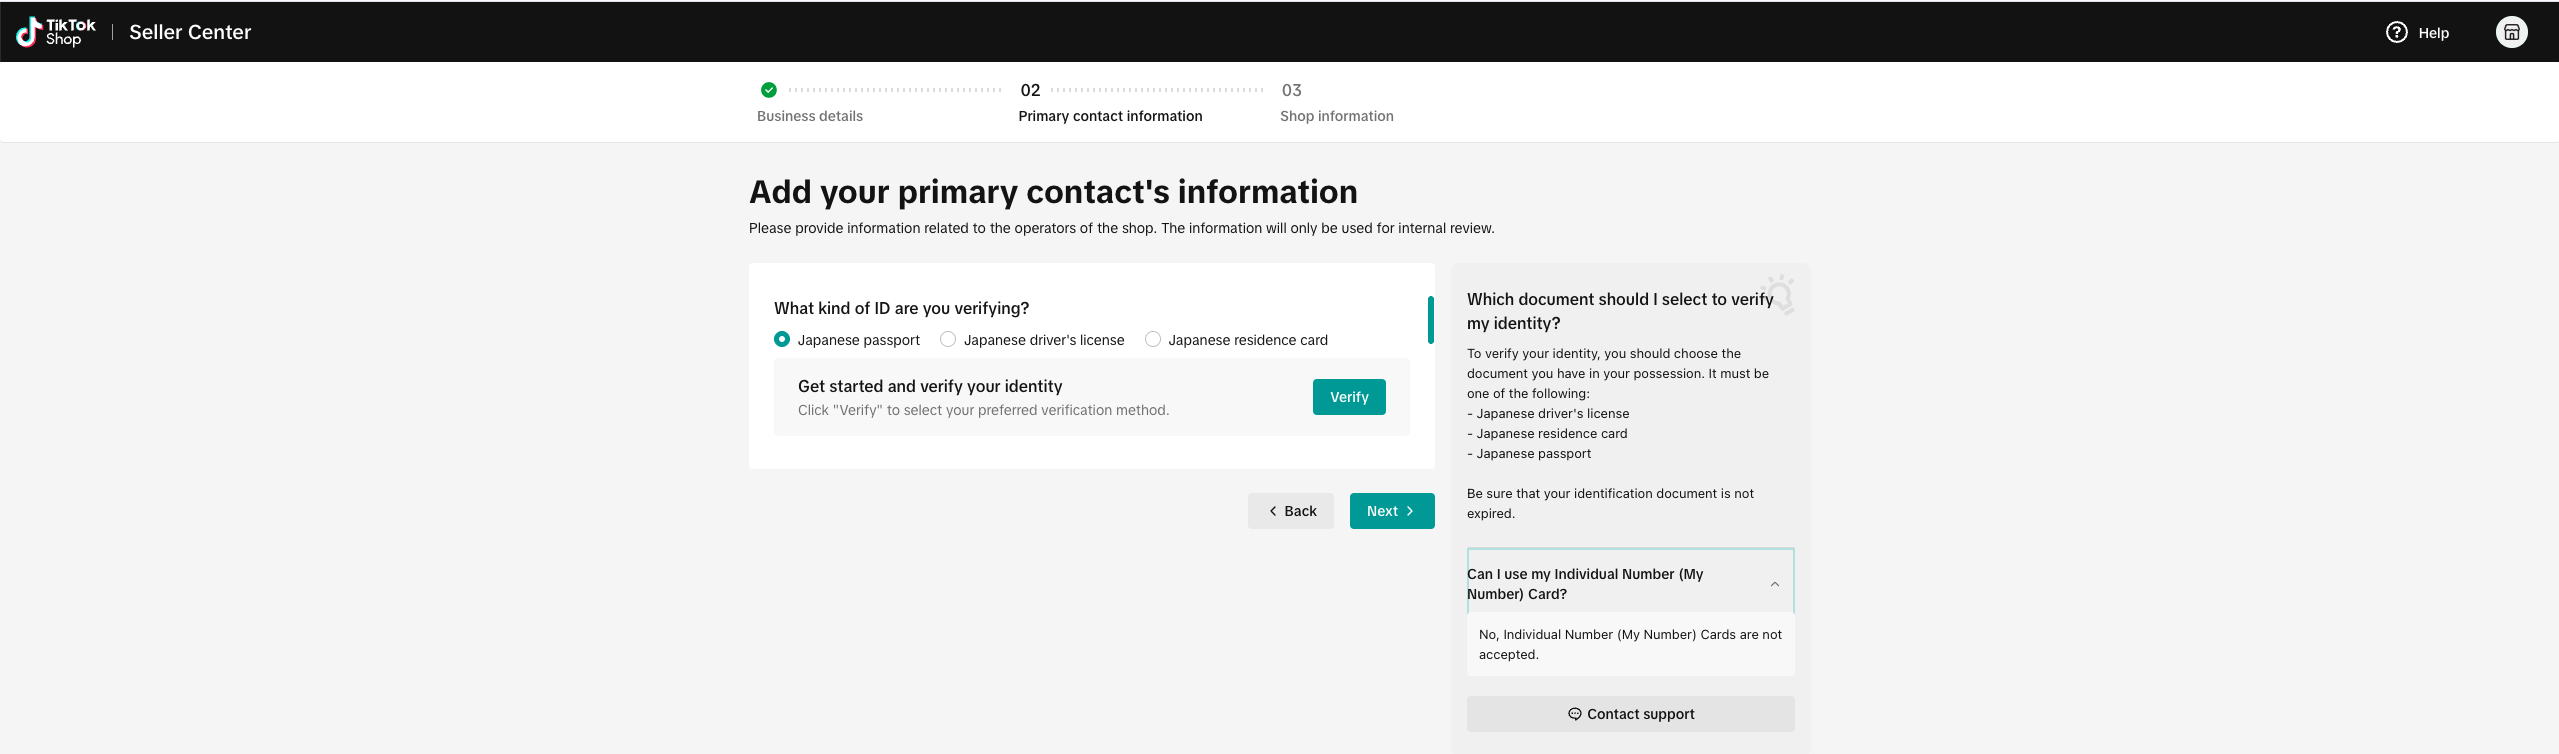Click the lightbulb tip icon
The image size is (2559, 754).
(1780, 293)
